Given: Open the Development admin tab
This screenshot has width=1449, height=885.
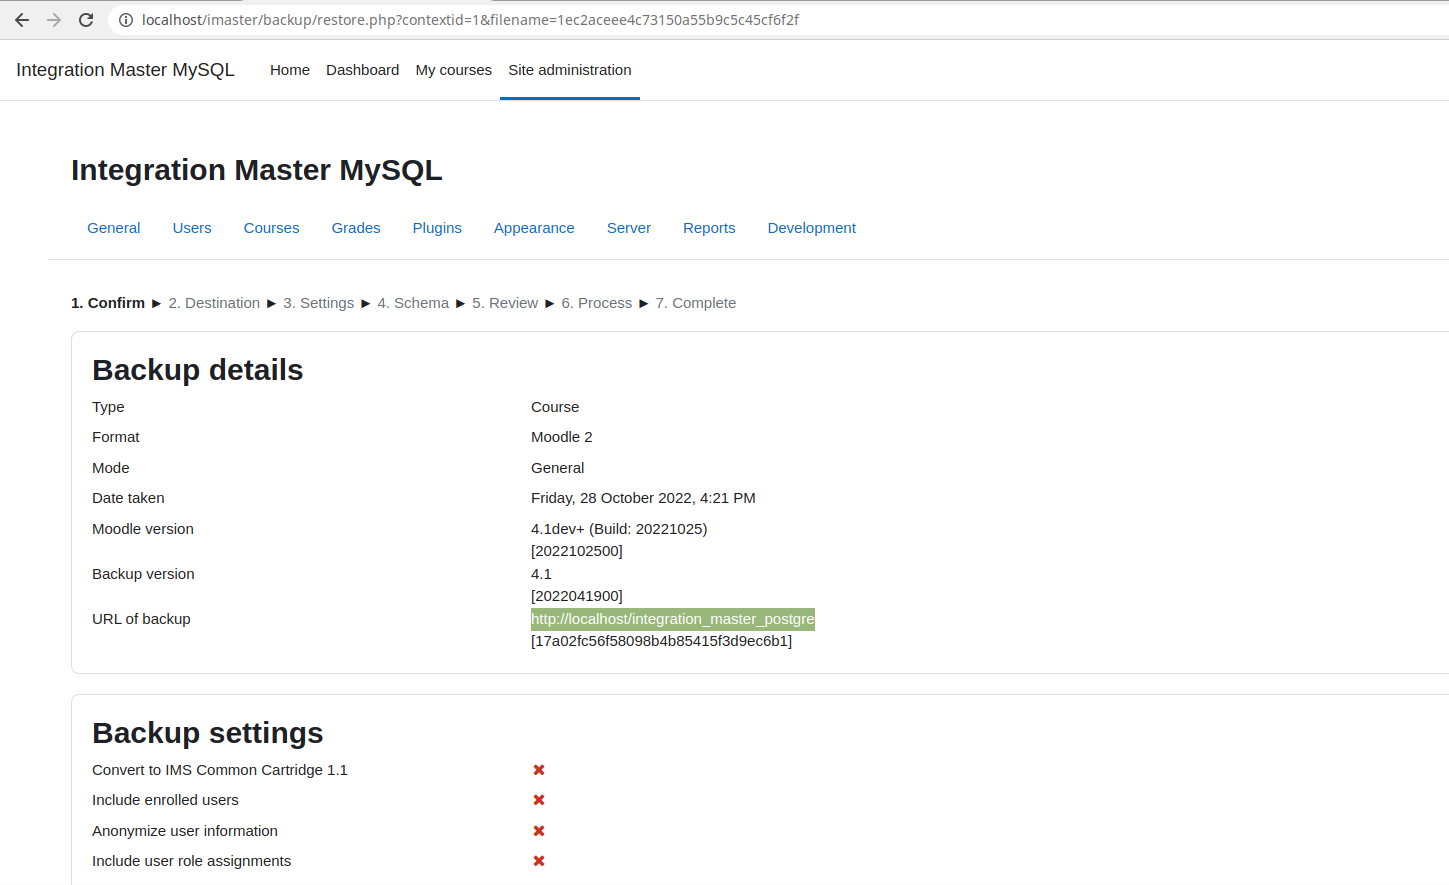Looking at the screenshot, I should tap(812, 228).
